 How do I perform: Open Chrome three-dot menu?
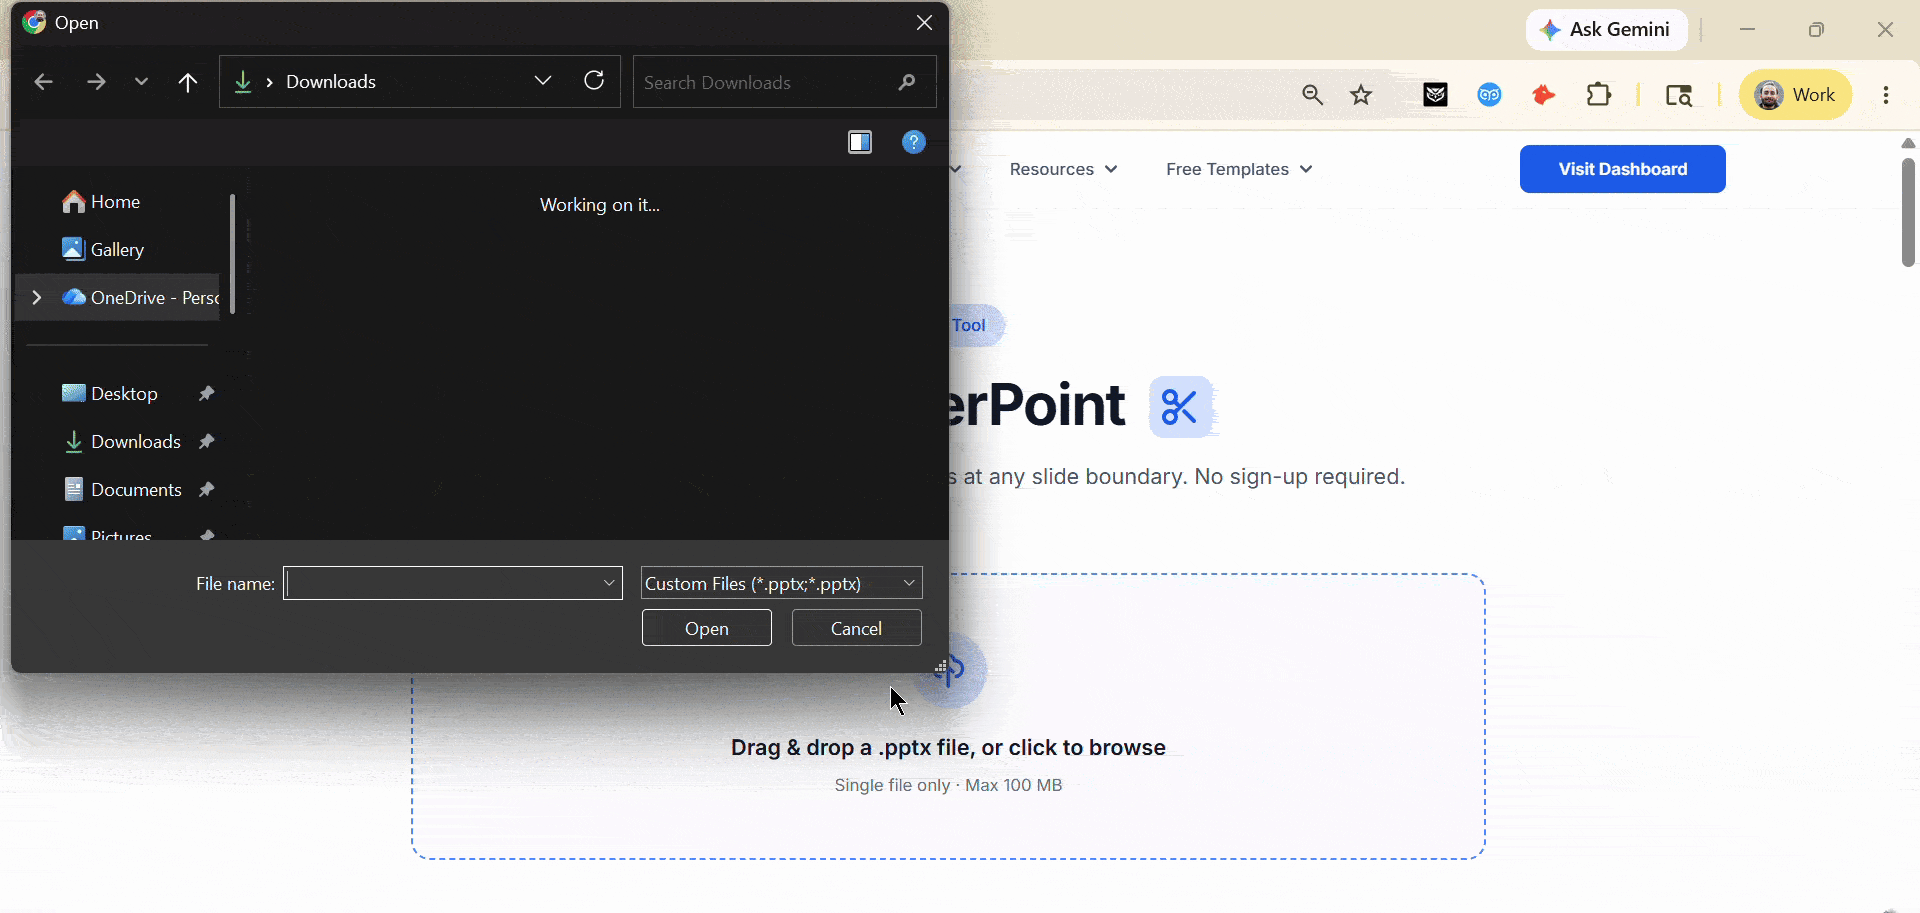1886,95
